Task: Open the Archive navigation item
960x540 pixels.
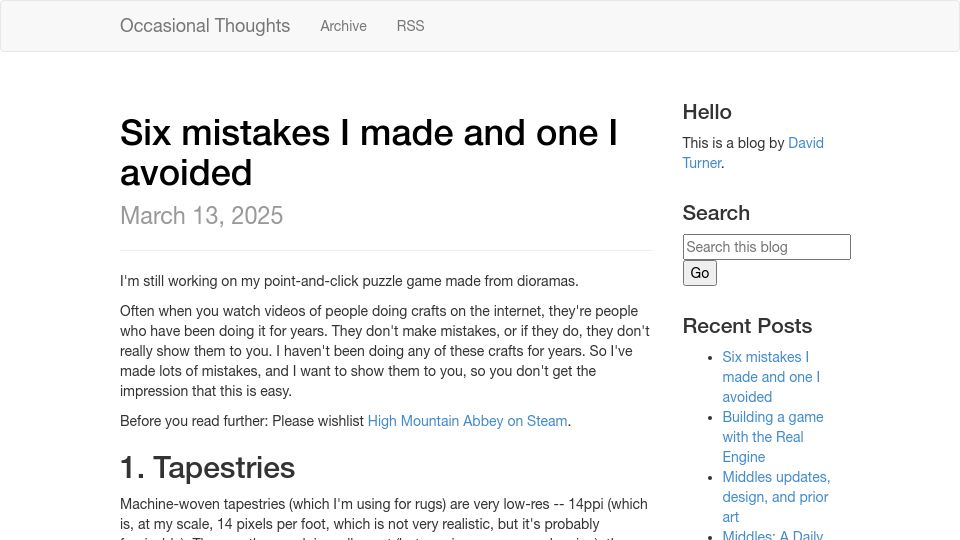Action: (343, 26)
